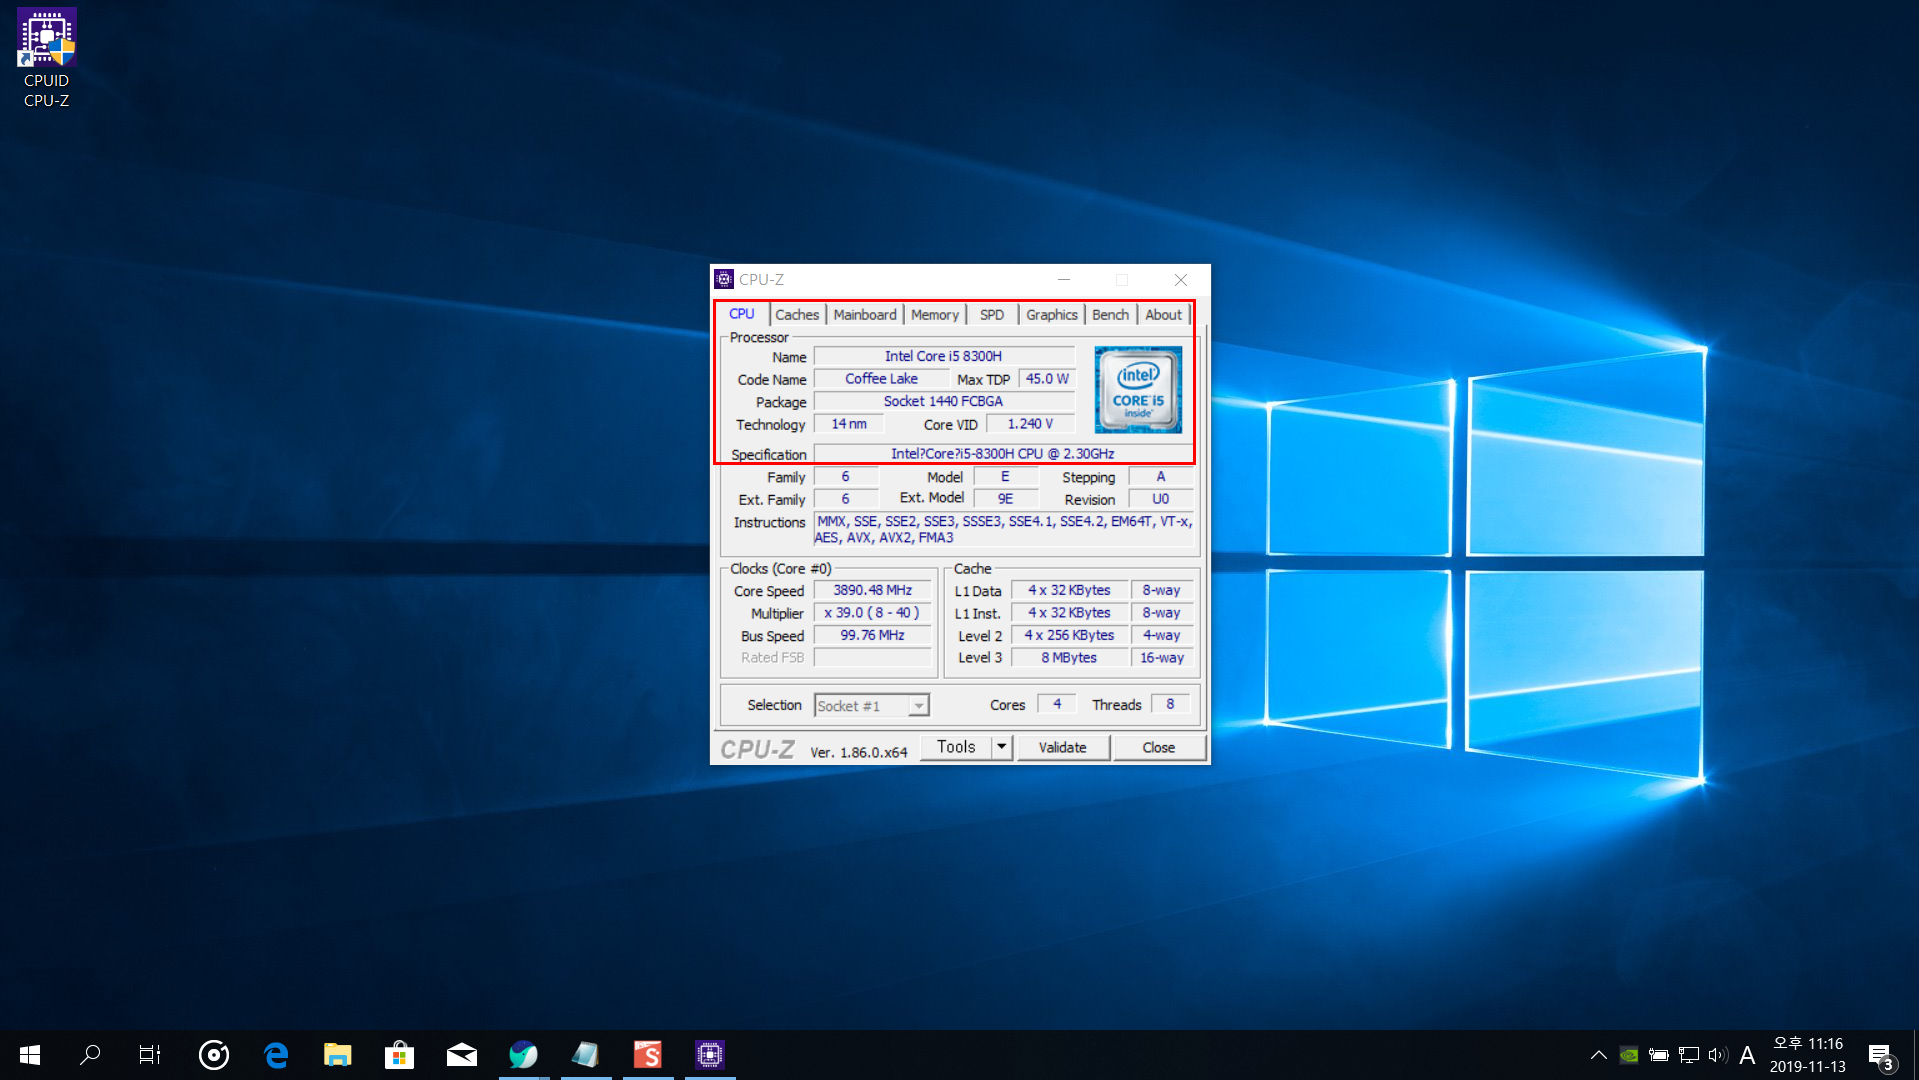
Task: Click the 14 nm technology value
Action: (849, 424)
